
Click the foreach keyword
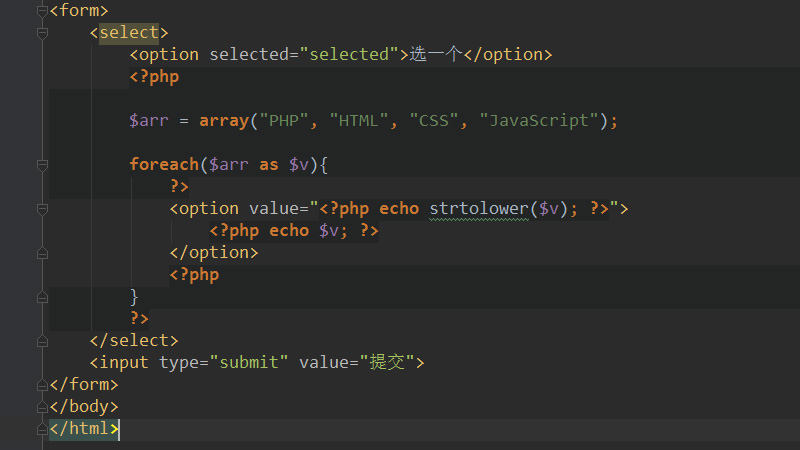coord(164,164)
